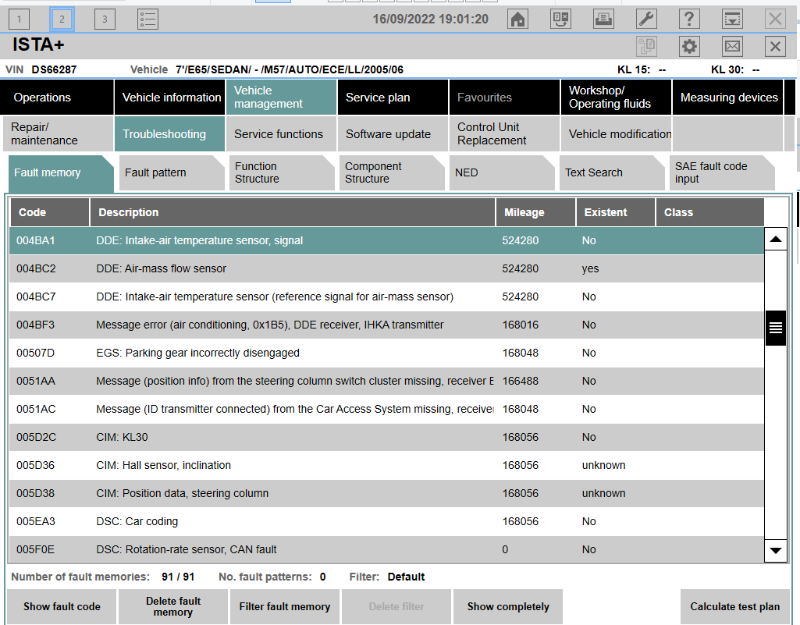Open the Measuring devices menu
The width and height of the screenshot is (800, 625).
[728, 97]
